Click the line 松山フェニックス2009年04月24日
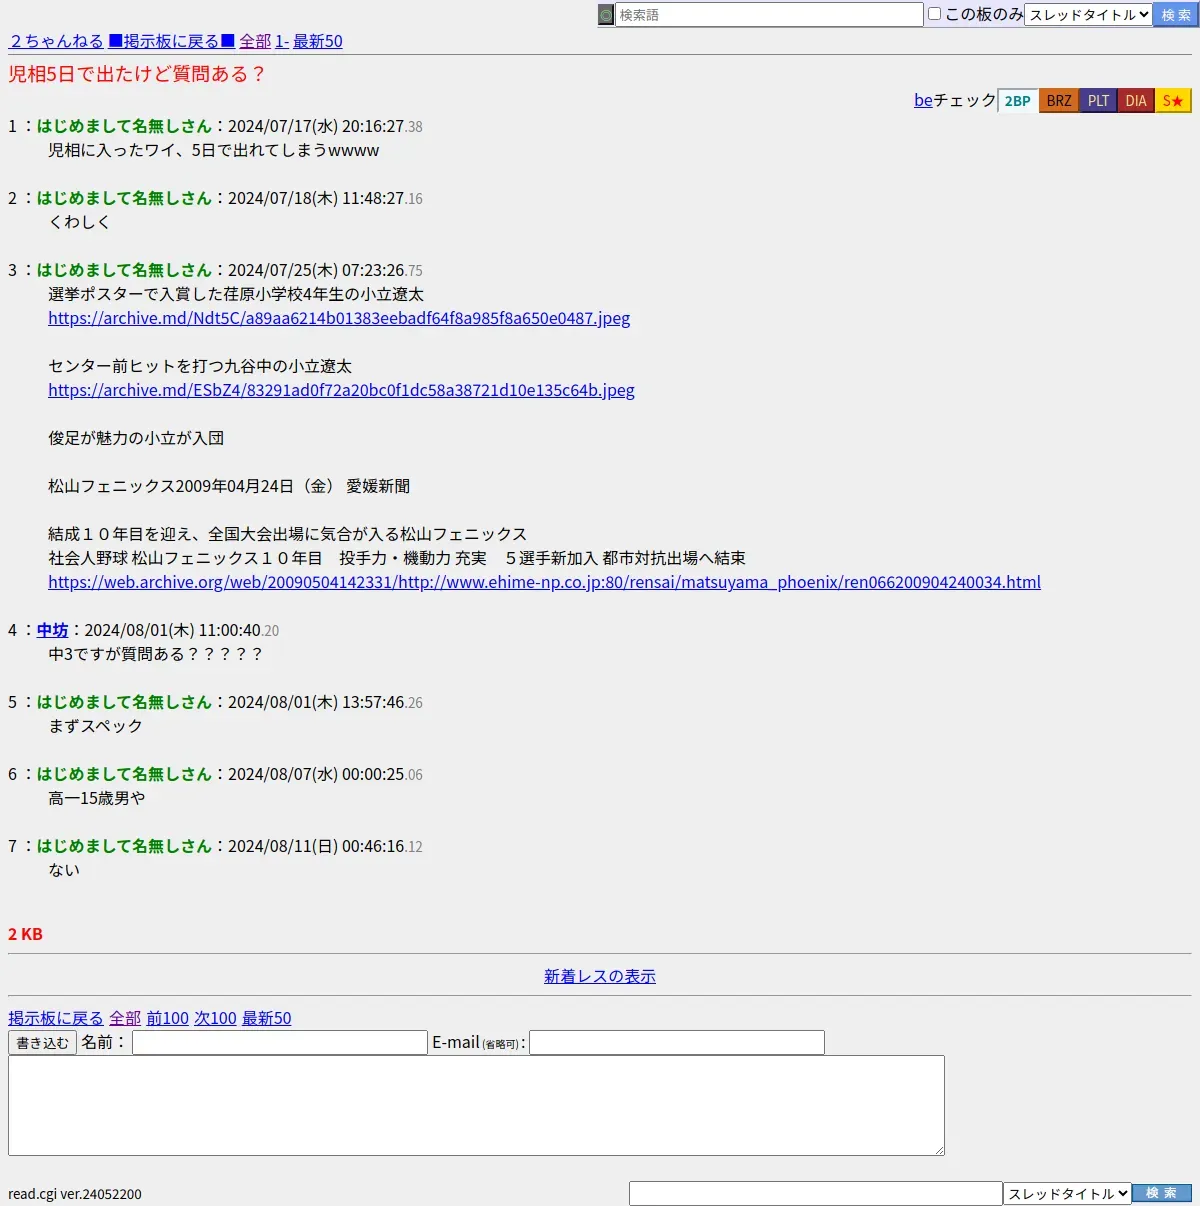This screenshot has width=1200, height=1206. click(229, 486)
